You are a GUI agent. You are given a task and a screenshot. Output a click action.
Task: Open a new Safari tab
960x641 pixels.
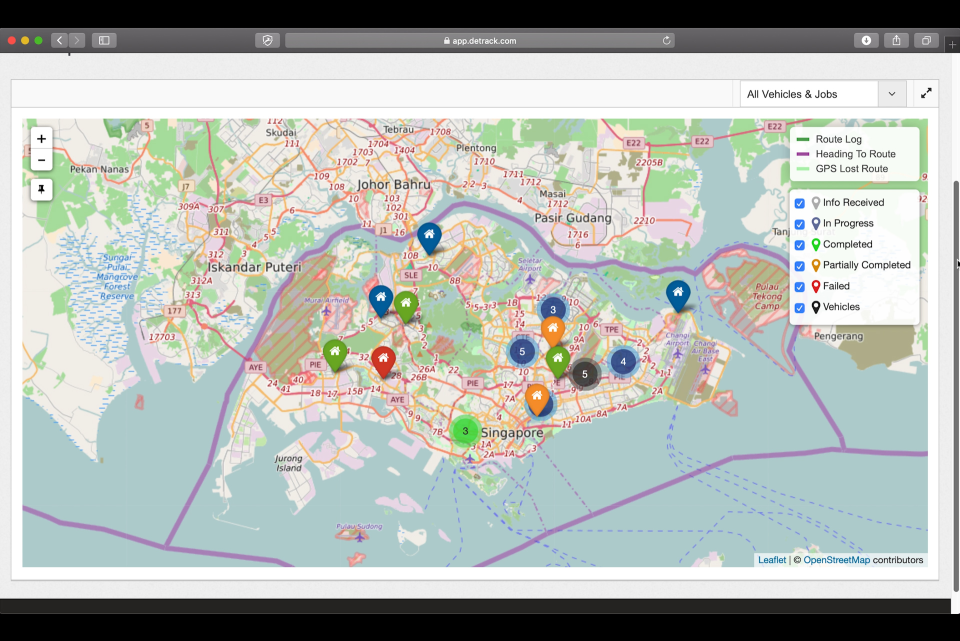[952, 44]
